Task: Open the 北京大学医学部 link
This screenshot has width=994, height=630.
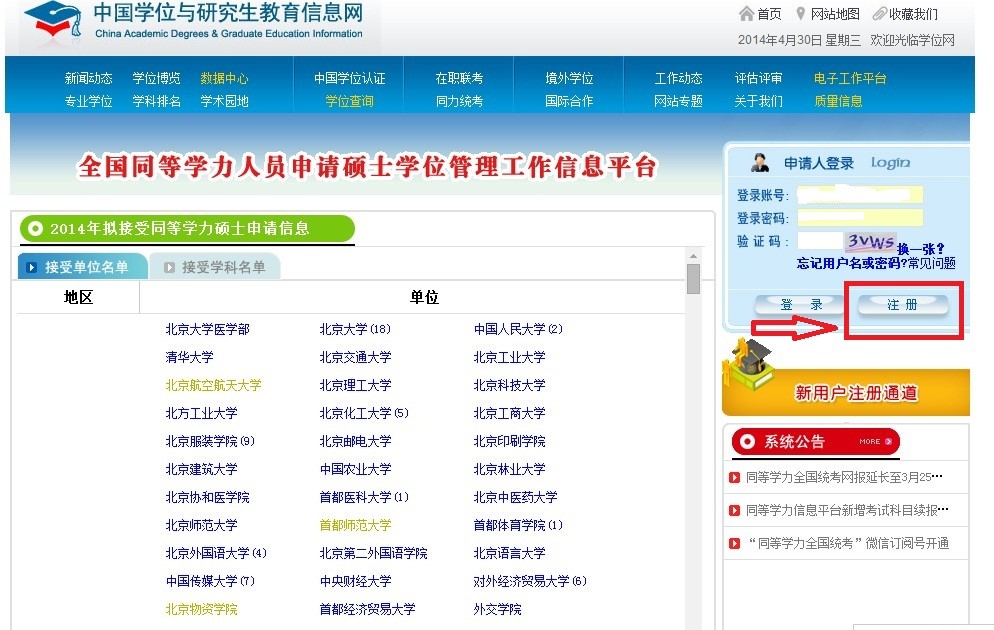Action: click(207, 329)
